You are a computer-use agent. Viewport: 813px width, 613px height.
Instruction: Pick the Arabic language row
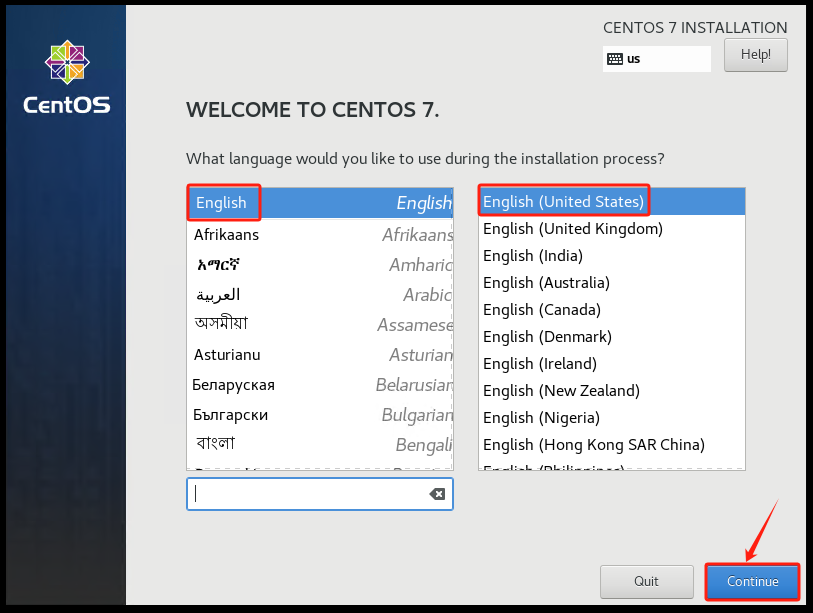point(320,295)
